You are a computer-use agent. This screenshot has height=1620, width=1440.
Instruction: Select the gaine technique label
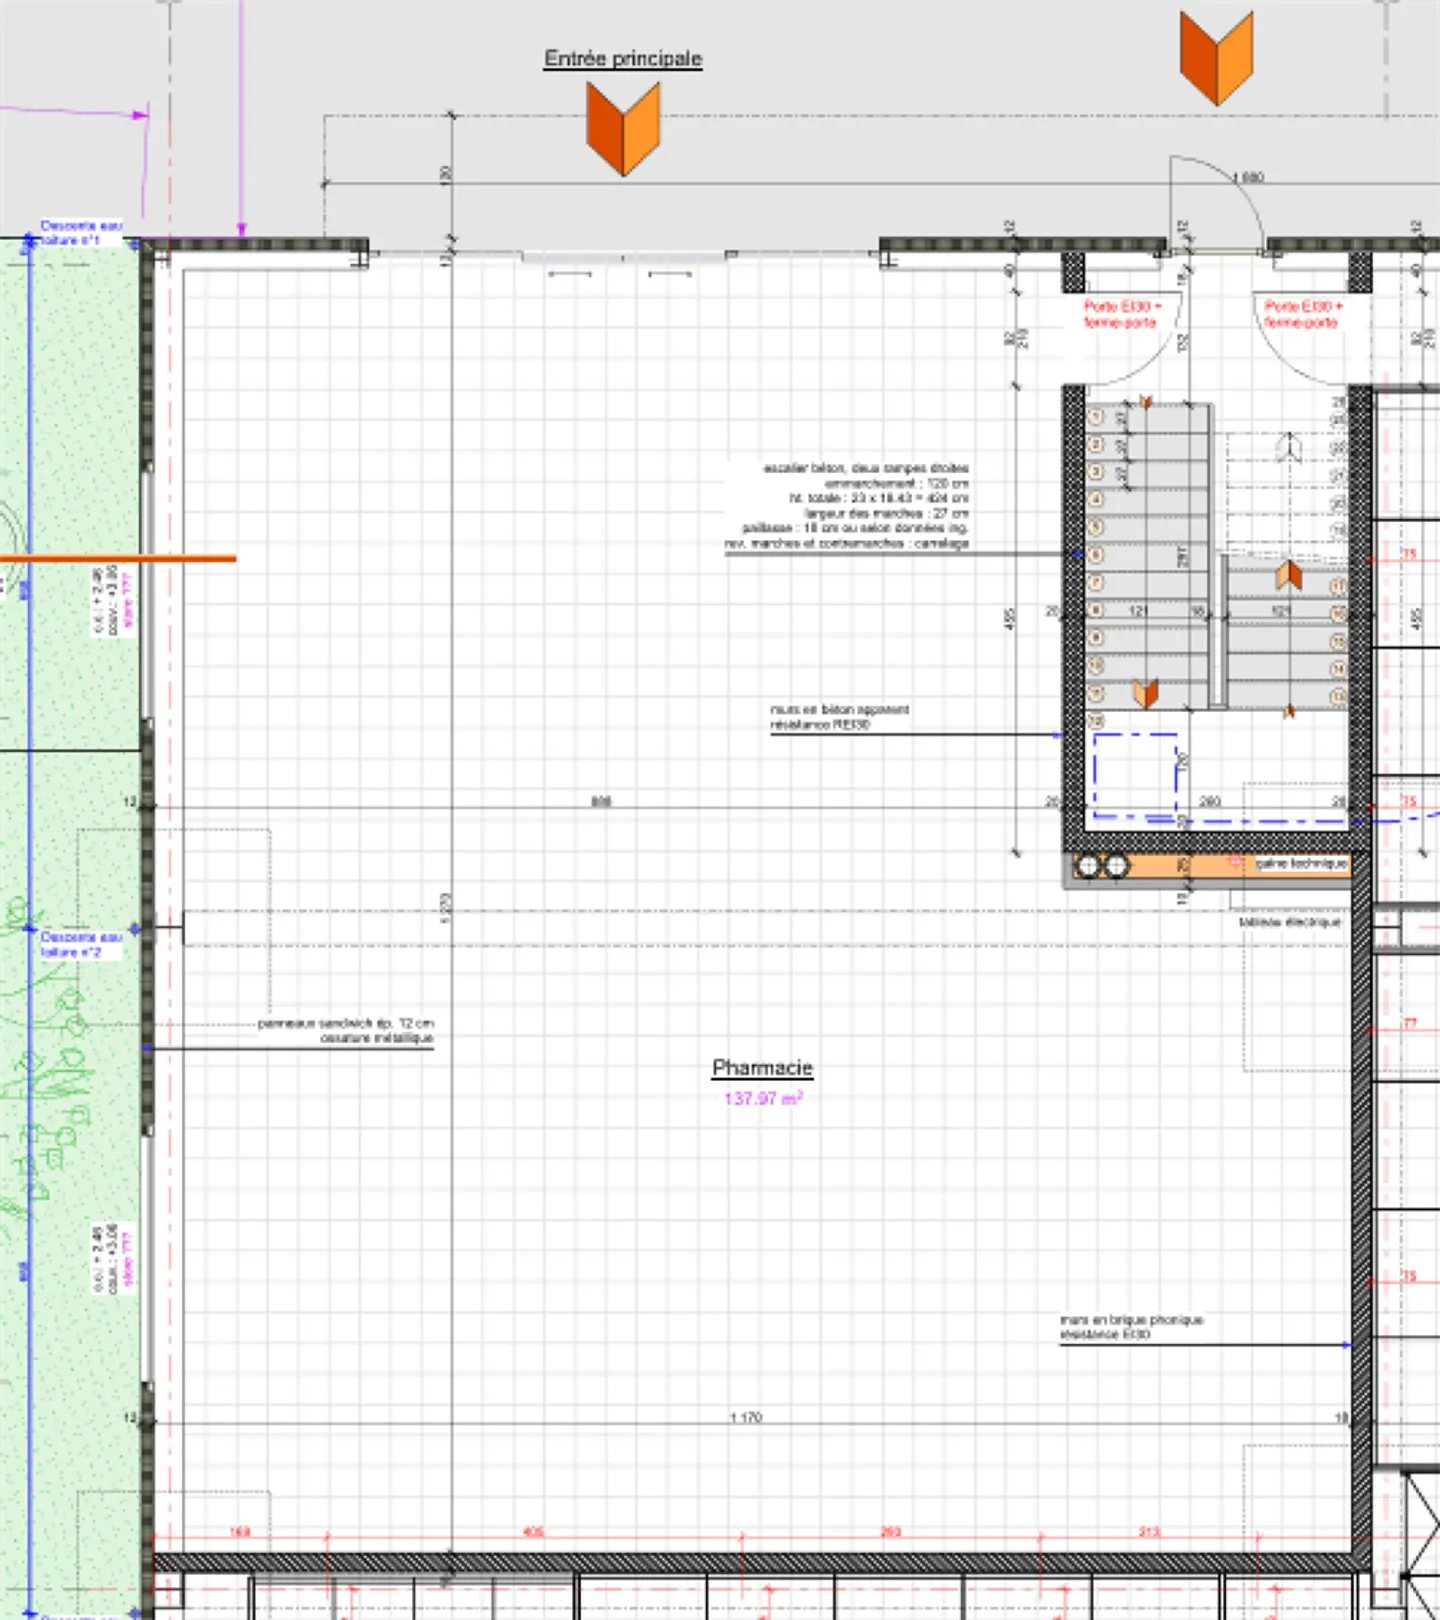coord(1300,863)
